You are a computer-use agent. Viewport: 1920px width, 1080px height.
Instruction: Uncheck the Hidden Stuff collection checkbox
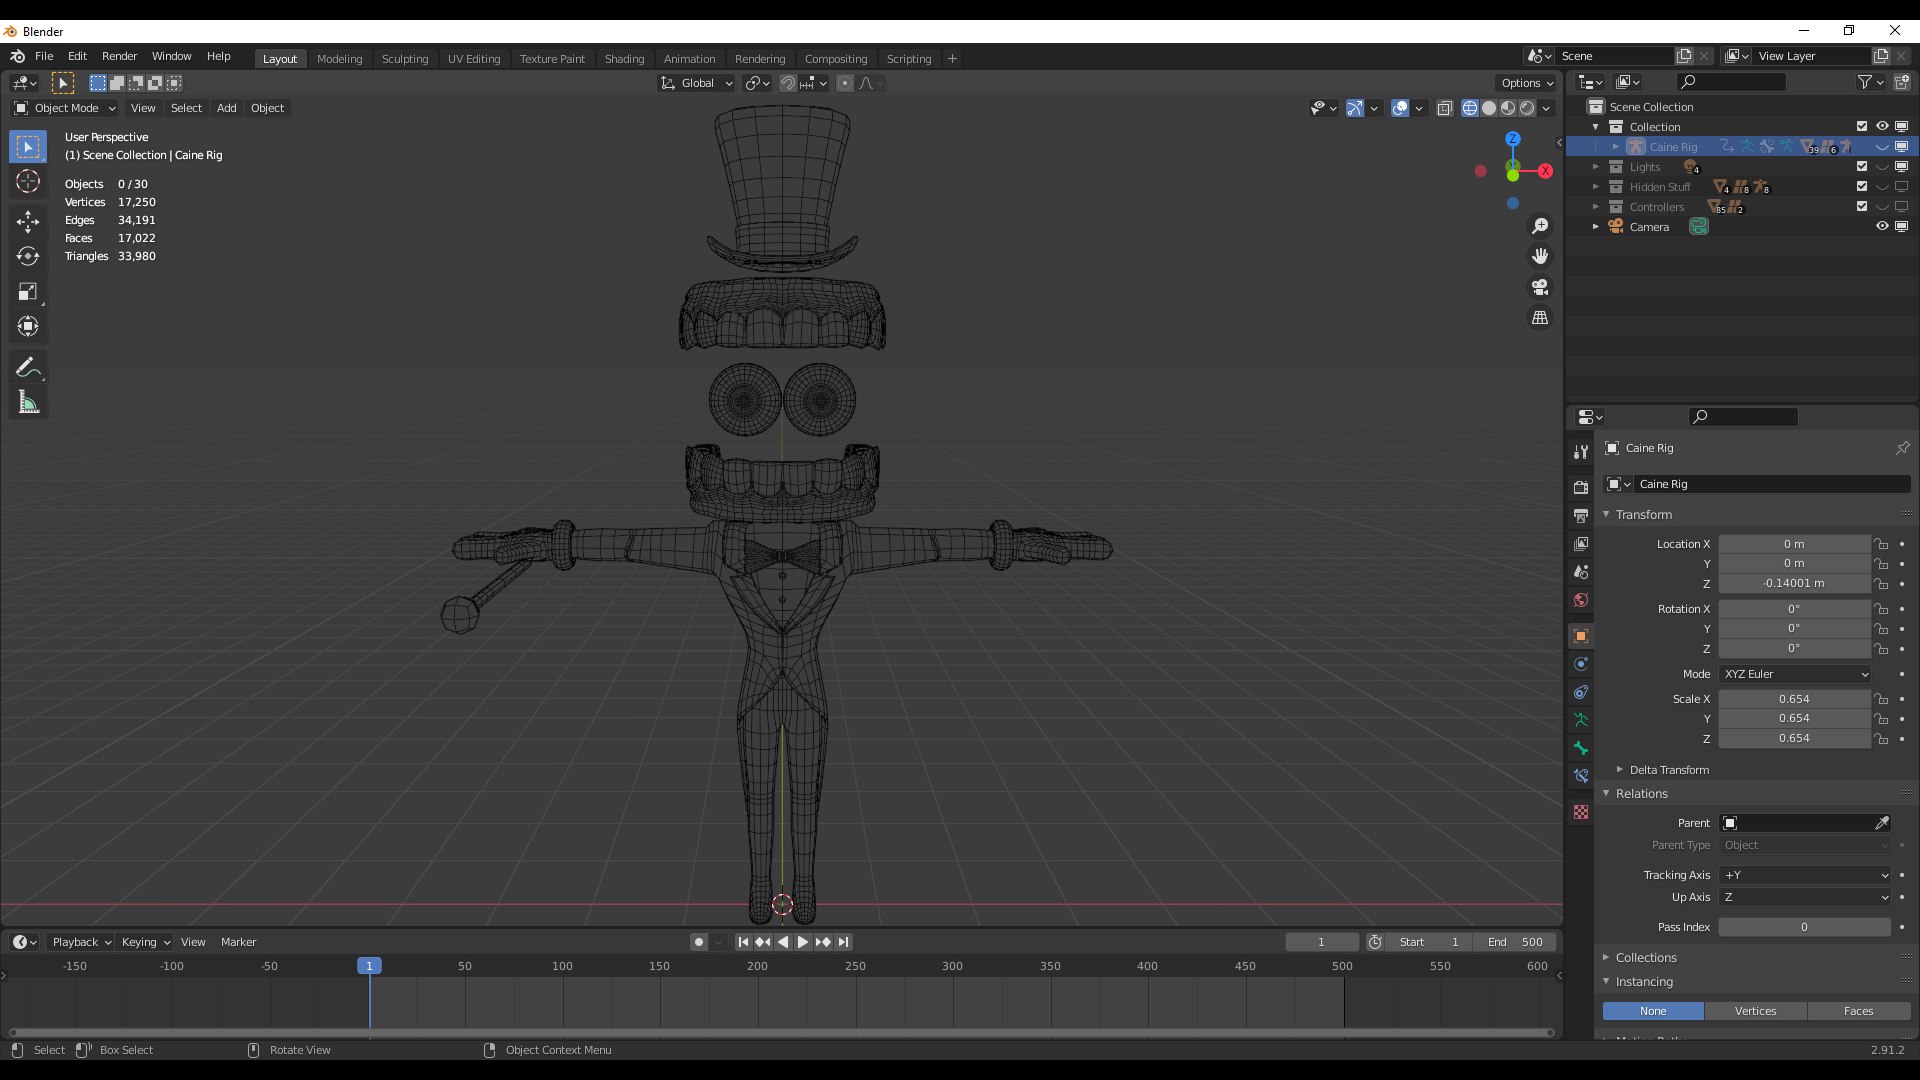(1862, 187)
